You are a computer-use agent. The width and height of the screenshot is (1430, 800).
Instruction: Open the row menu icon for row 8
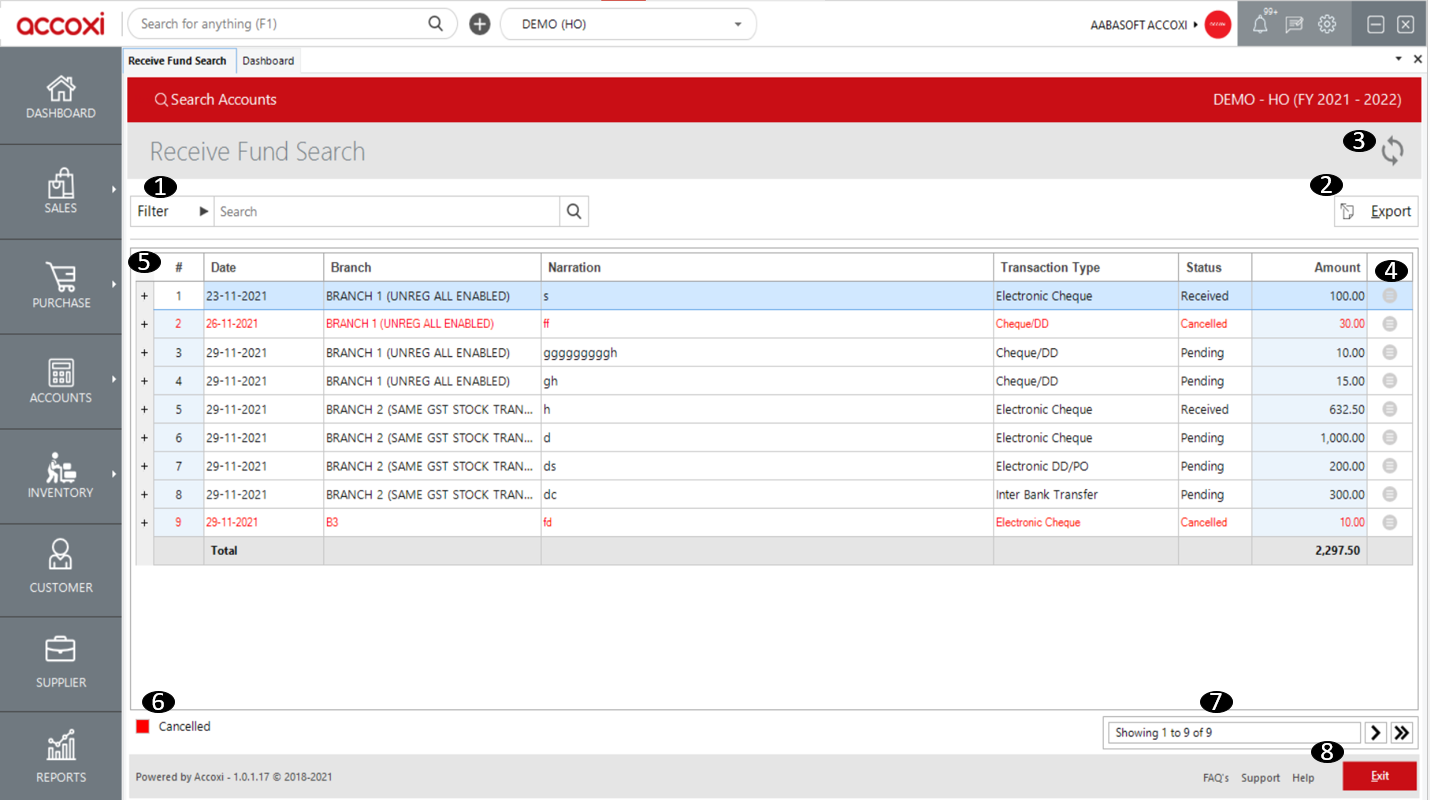tap(1389, 494)
